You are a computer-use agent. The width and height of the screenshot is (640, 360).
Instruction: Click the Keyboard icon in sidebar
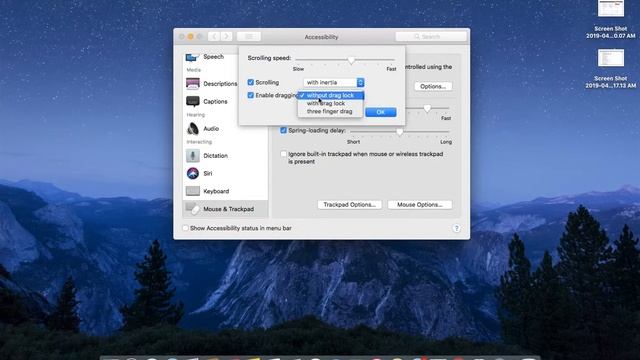pos(193,191)
